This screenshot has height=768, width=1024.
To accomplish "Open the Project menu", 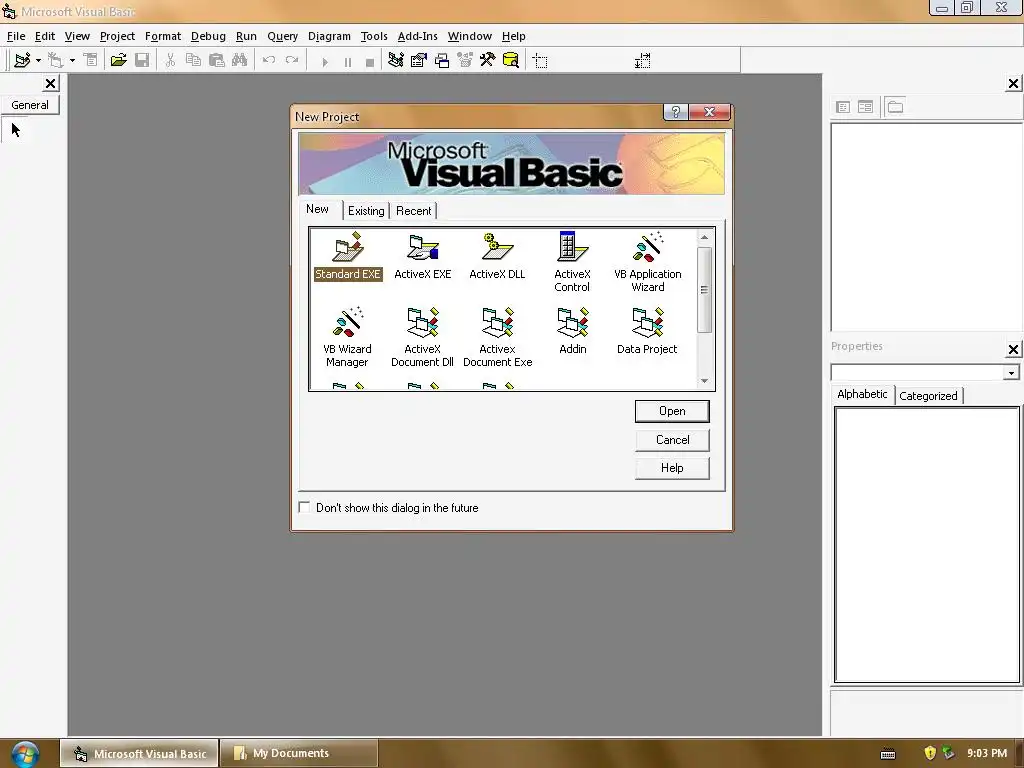I will coord(118,37).
